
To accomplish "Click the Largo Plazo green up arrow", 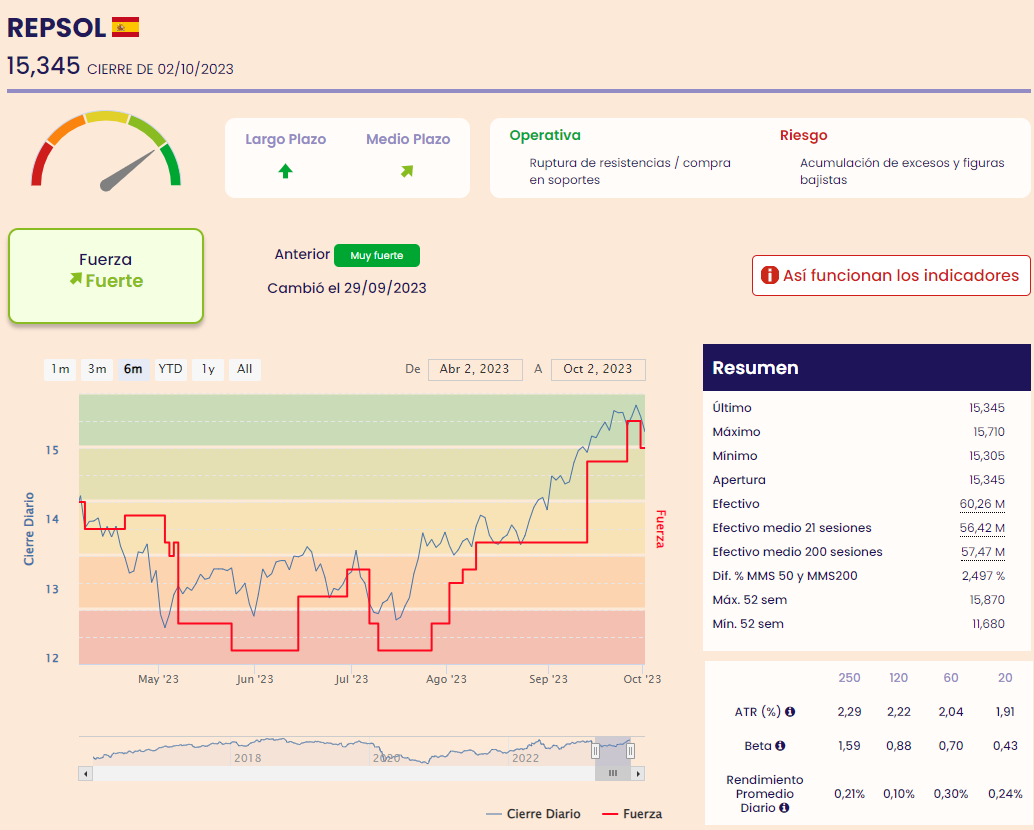I will click(x=285, y=171).
